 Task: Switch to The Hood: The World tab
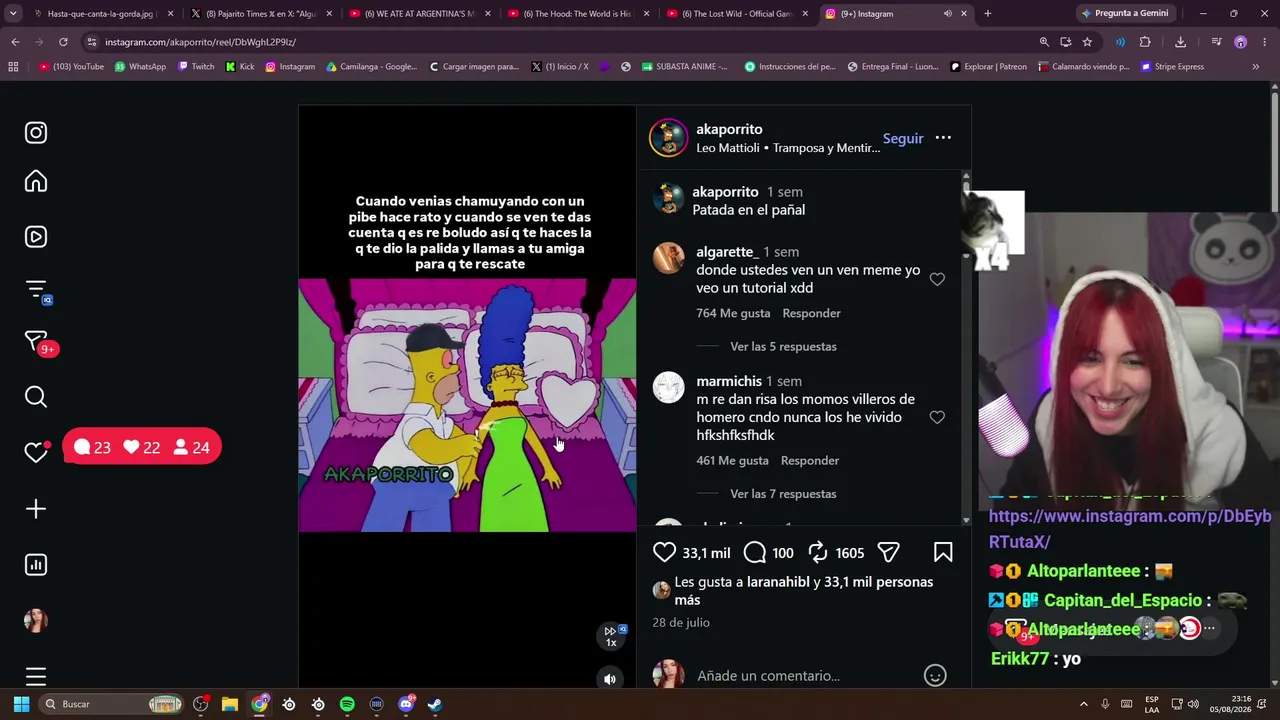point(578,14)
